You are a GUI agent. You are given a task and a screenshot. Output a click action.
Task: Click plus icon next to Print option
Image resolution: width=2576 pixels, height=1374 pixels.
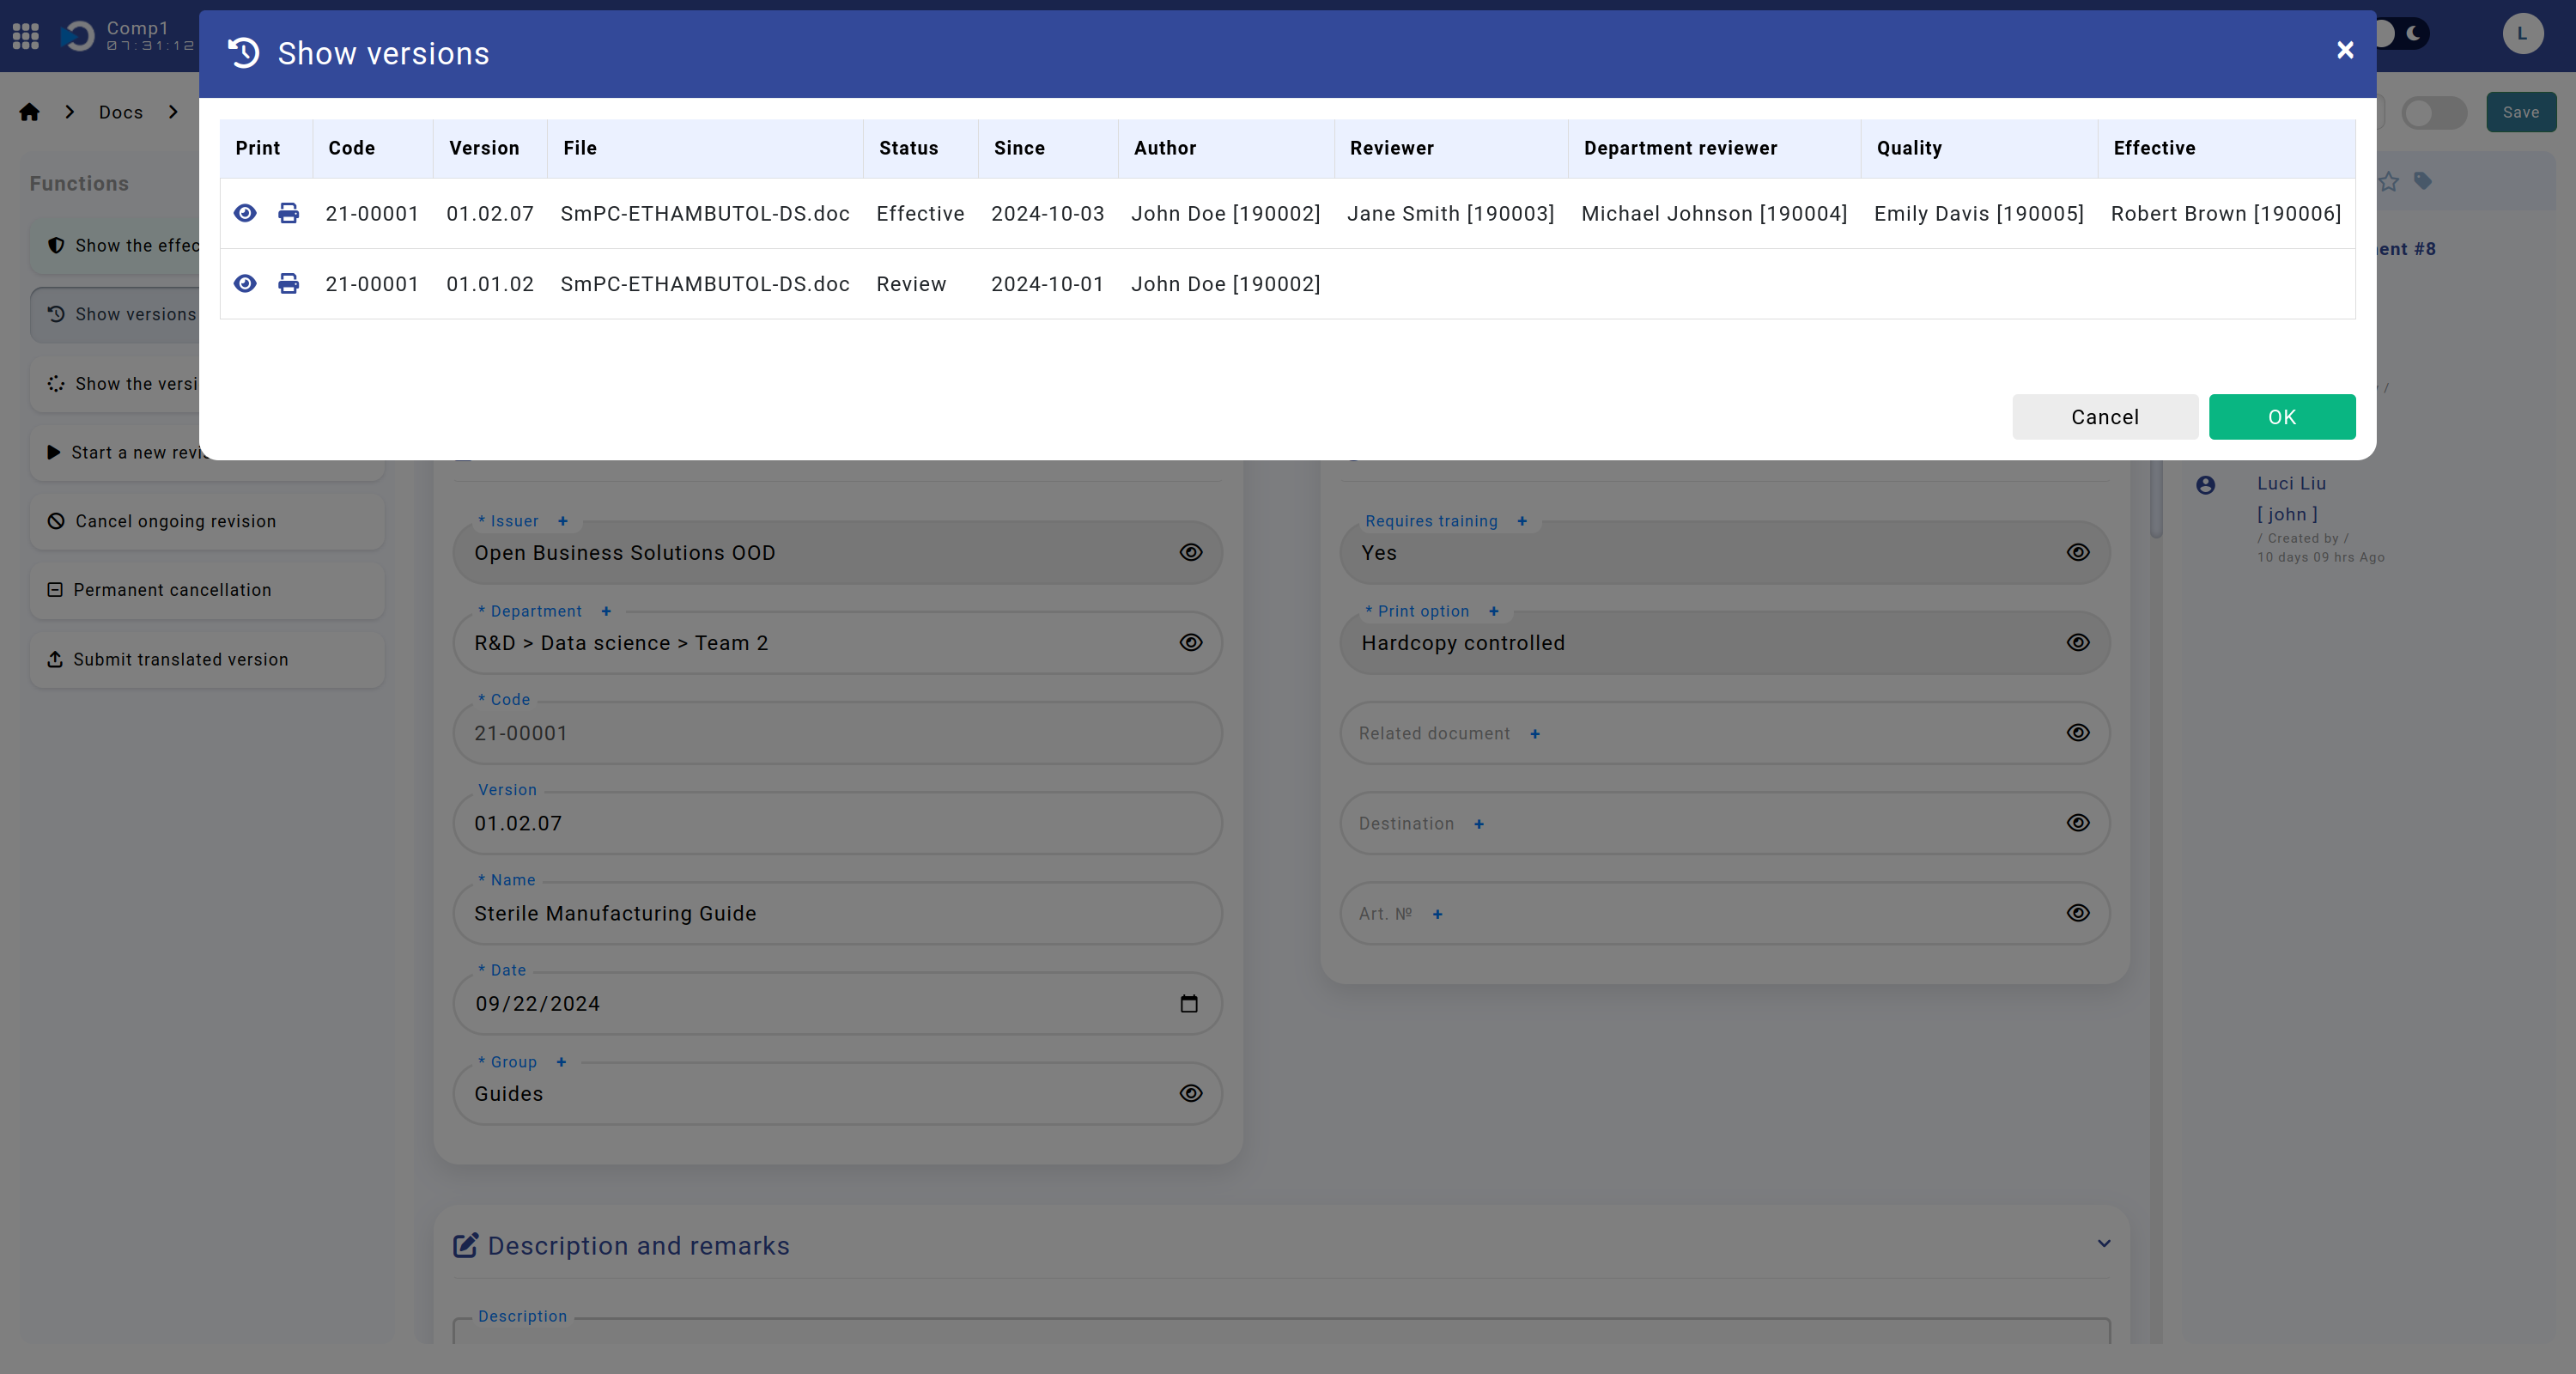tap(1494, 611)
